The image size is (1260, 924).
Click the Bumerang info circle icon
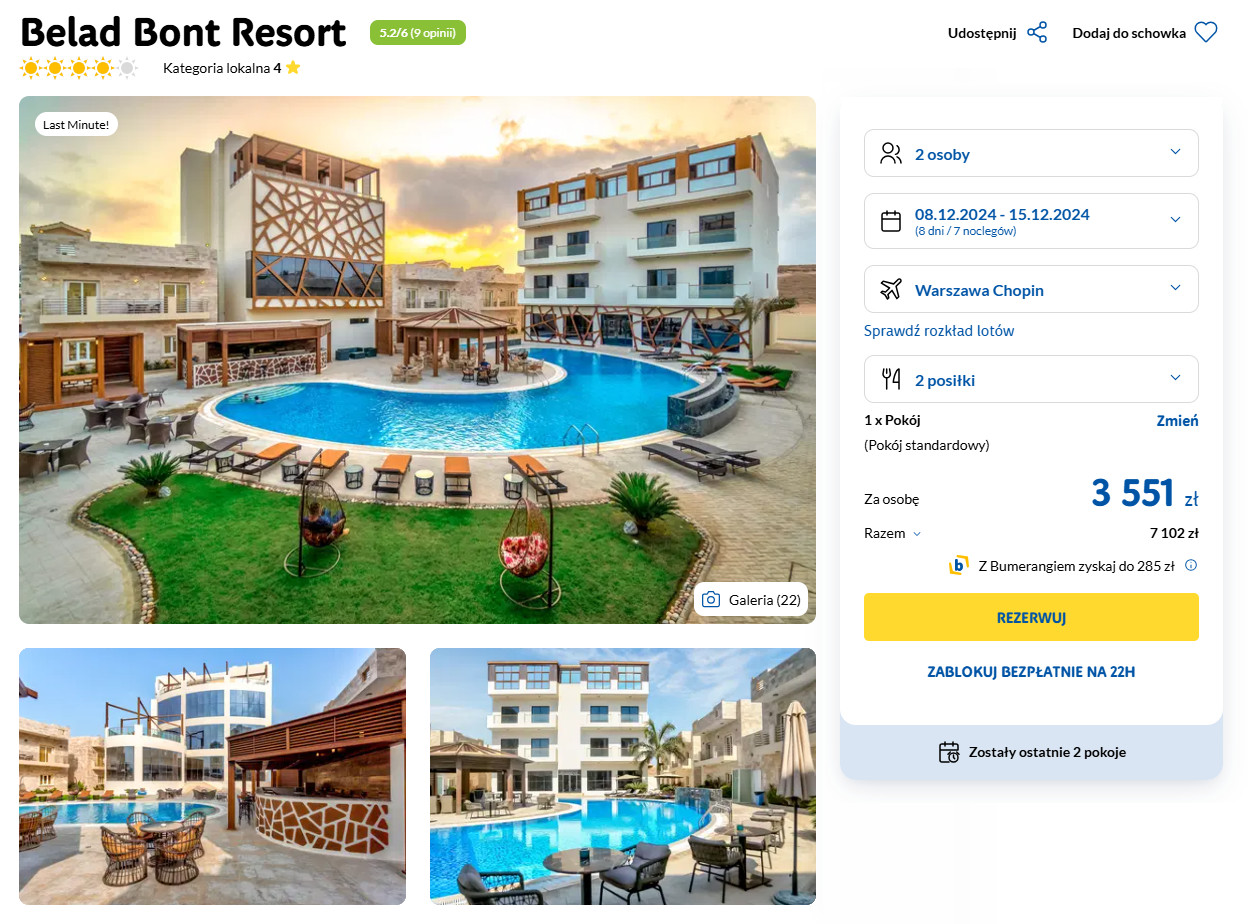click(x=1191, y=565)
